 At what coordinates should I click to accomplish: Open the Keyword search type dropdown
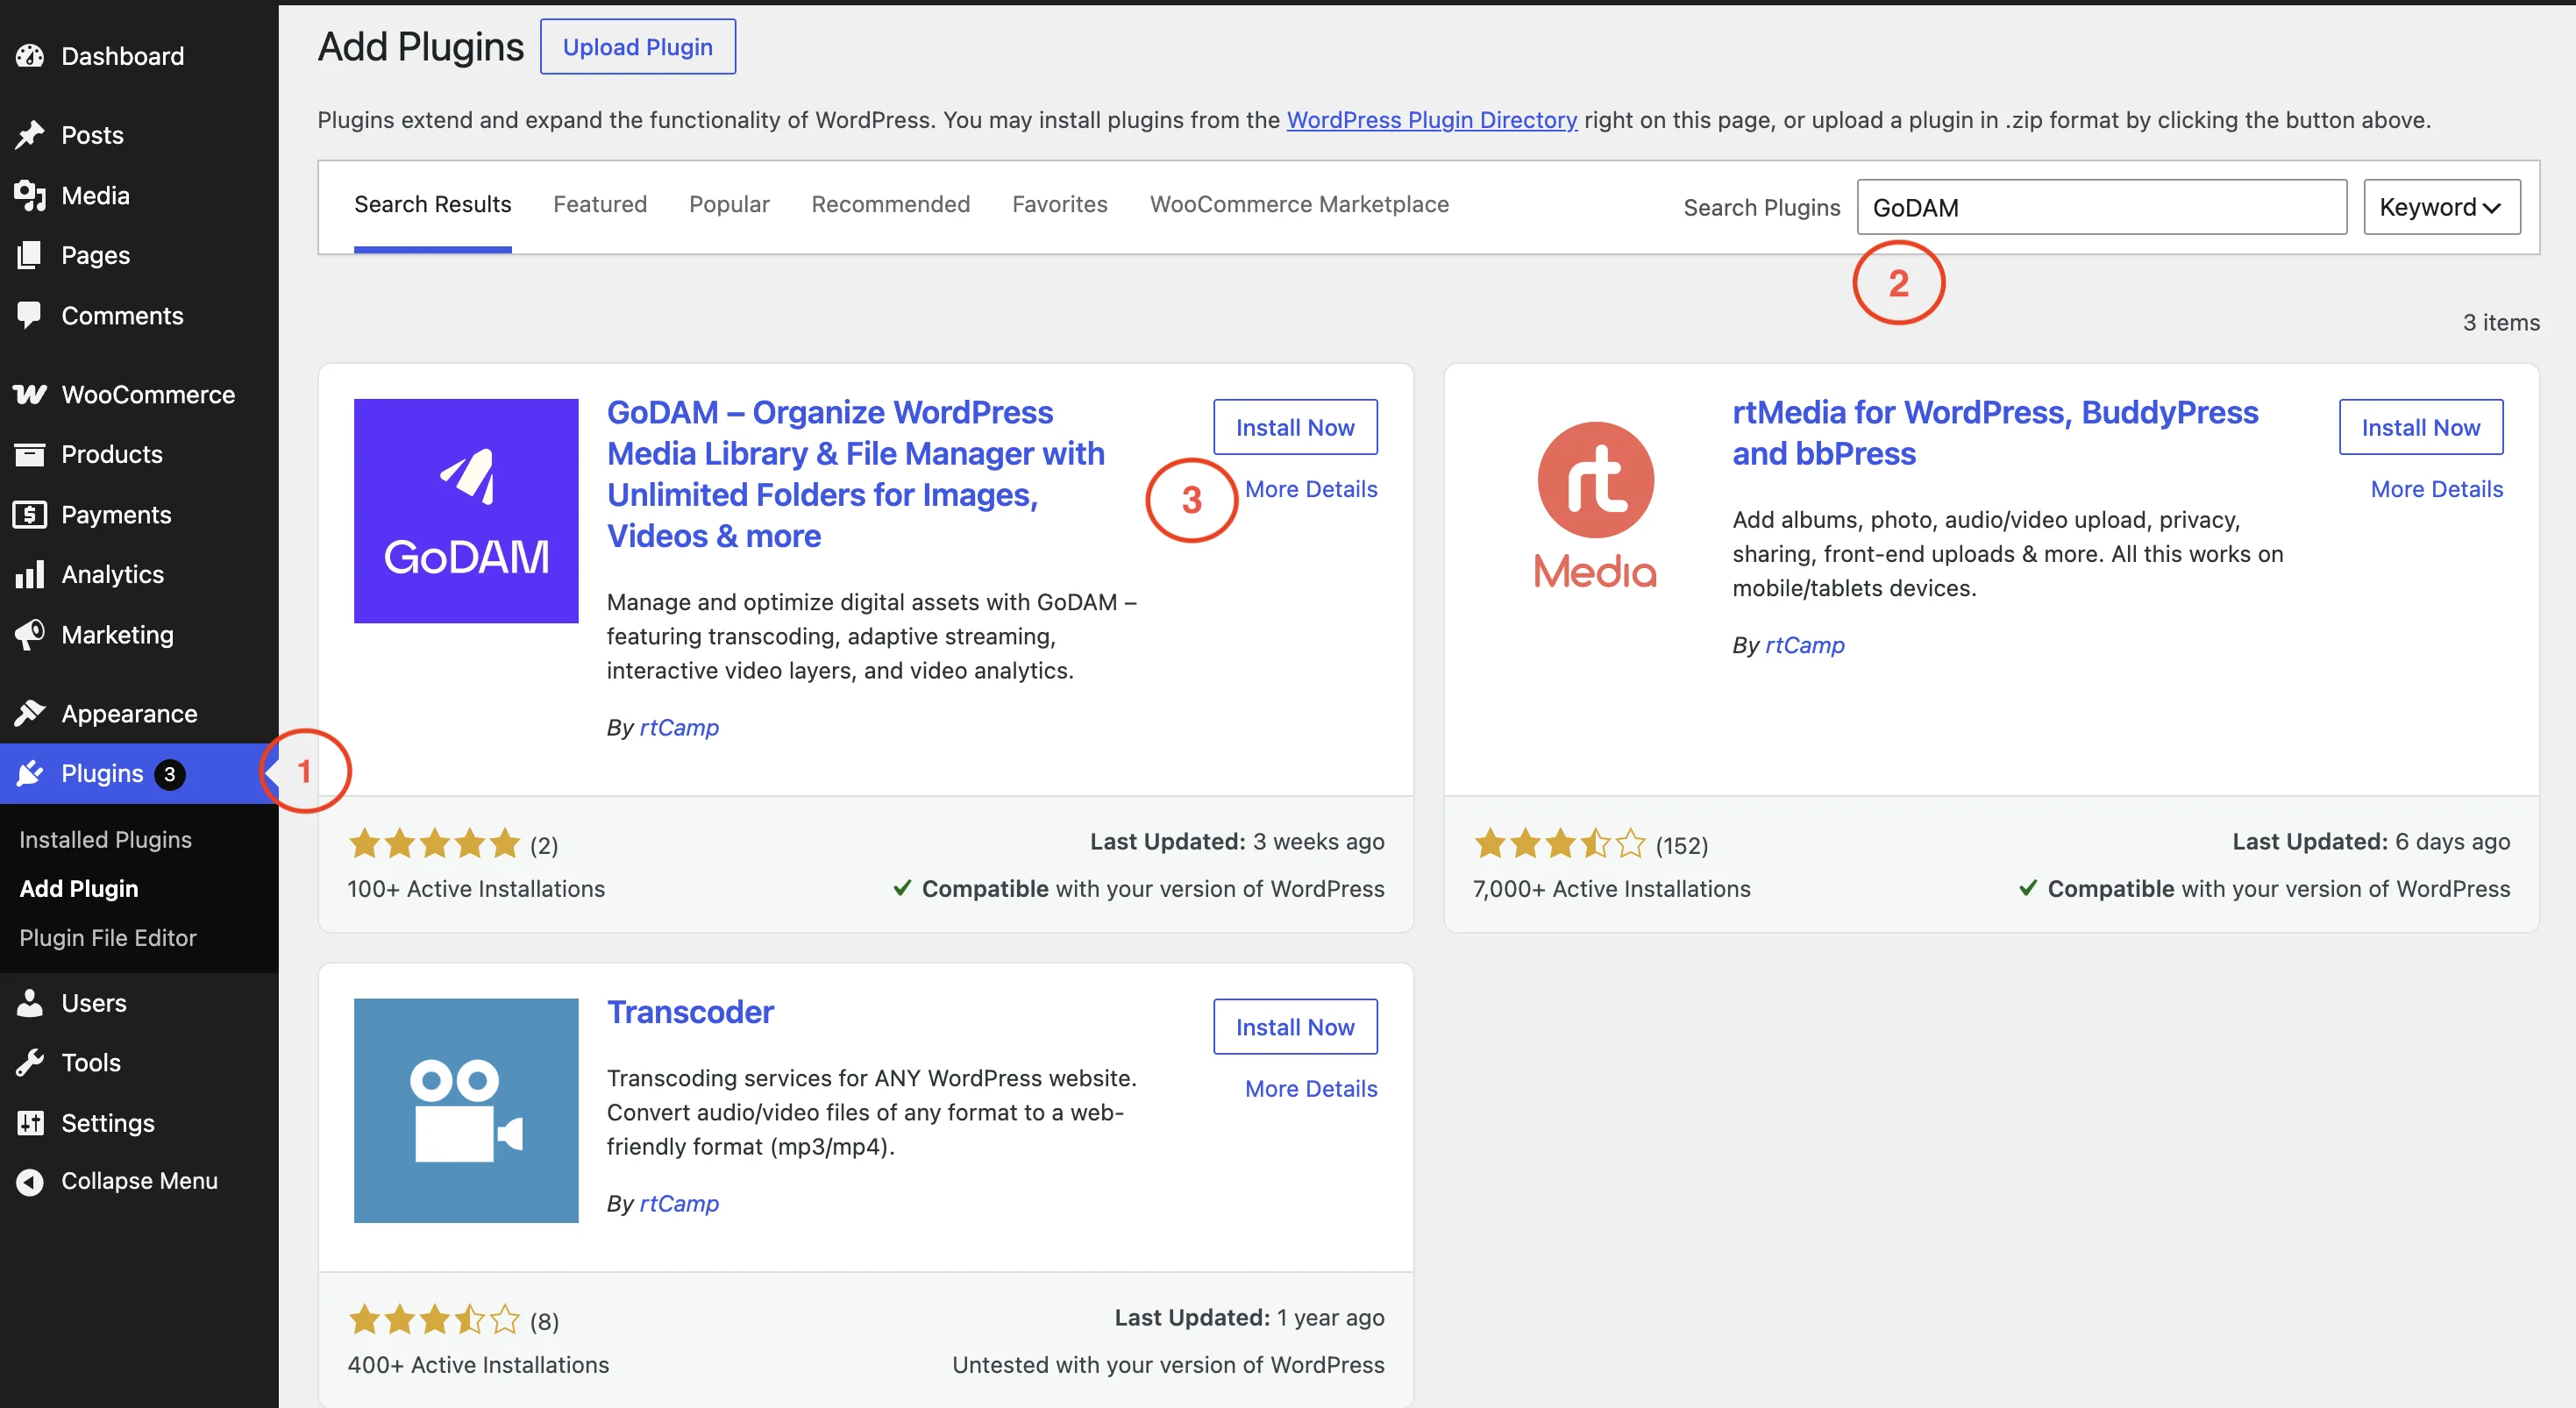point(2441,207)
